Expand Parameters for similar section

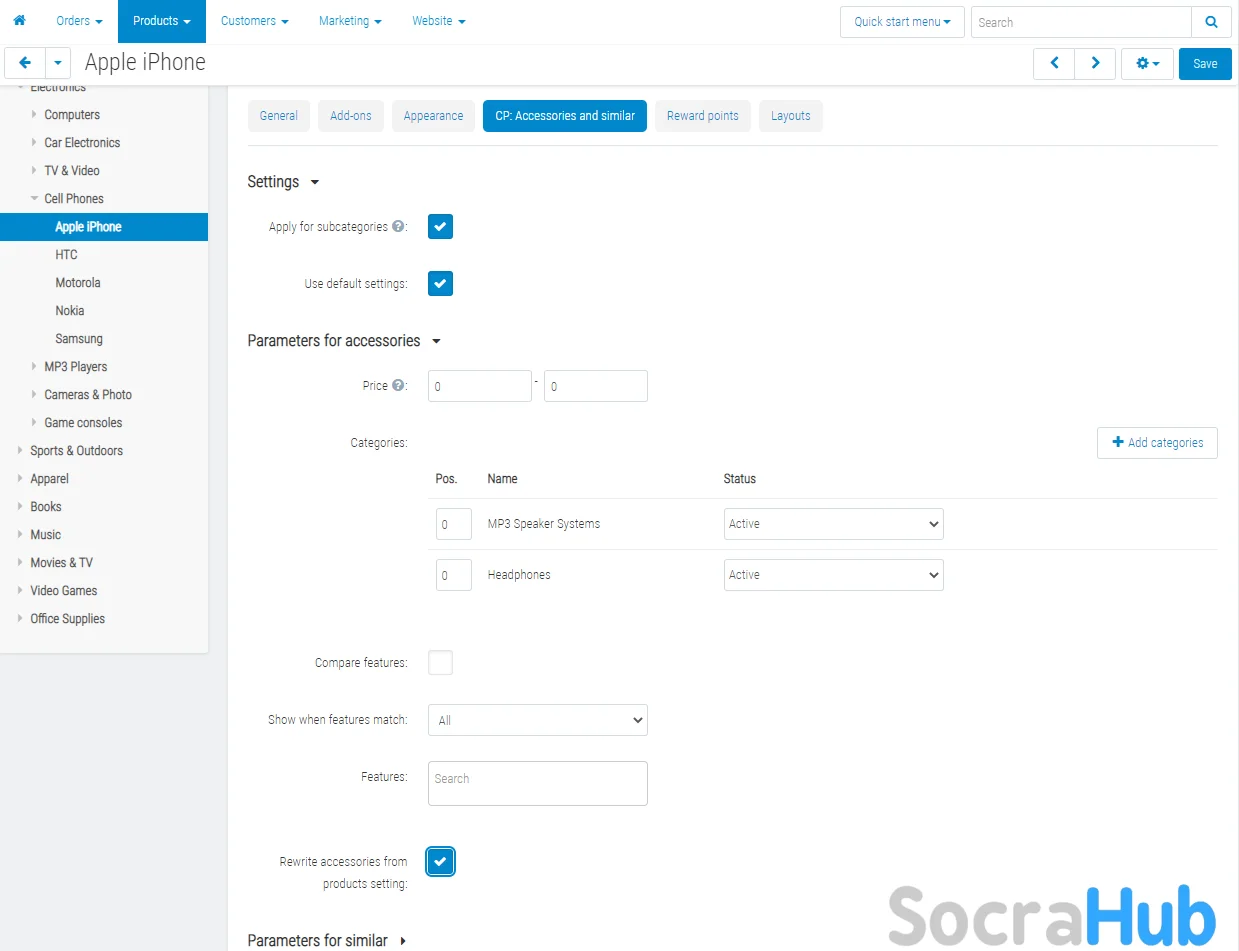coord(328,941)
